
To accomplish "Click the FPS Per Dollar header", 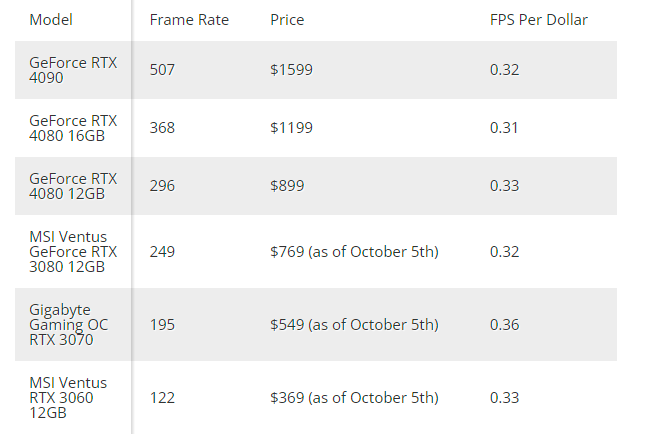I will pyautogui.click(x=538, y=20).
